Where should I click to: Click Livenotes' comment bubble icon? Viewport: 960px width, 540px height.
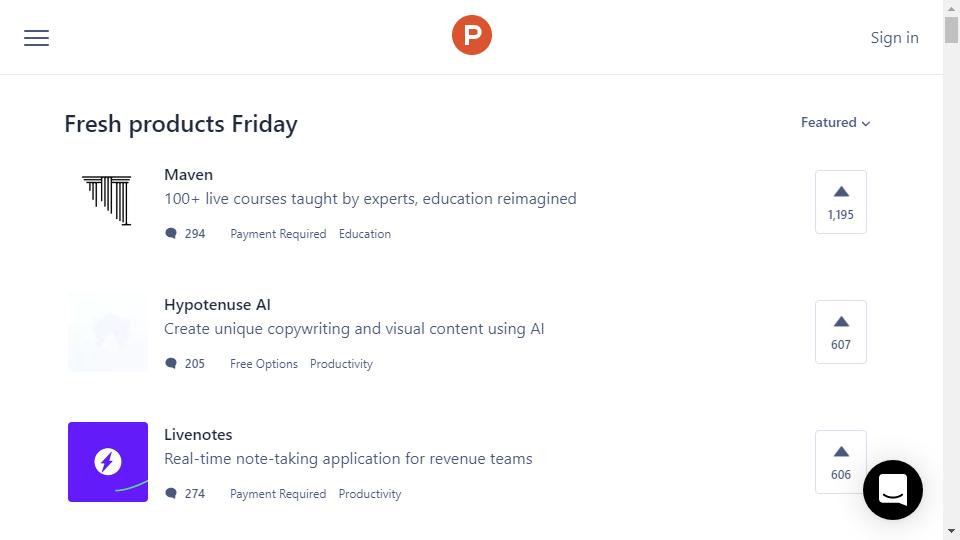[171, 494]
